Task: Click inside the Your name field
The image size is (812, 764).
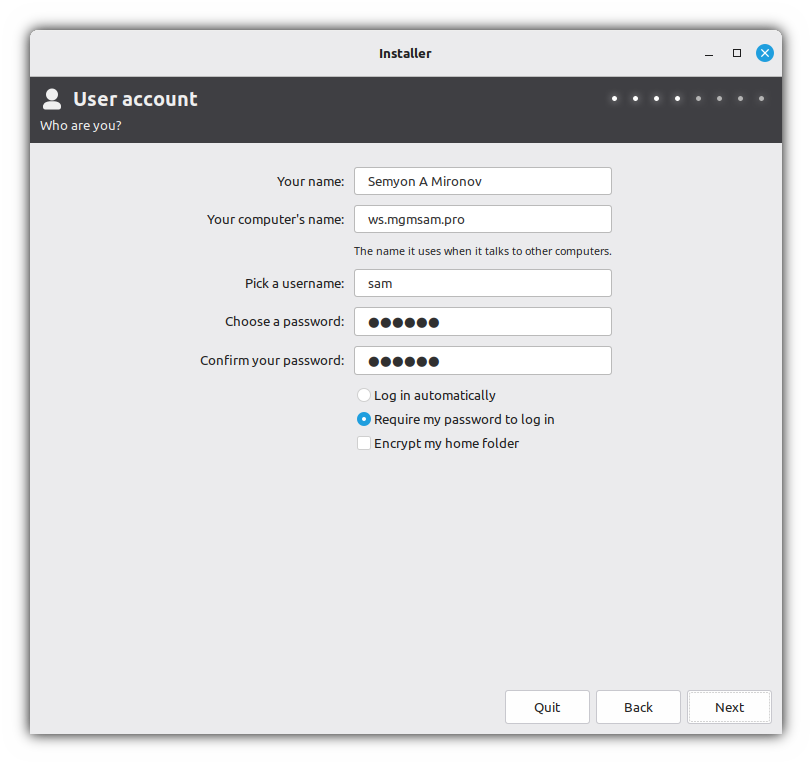Action: [482, 181]
